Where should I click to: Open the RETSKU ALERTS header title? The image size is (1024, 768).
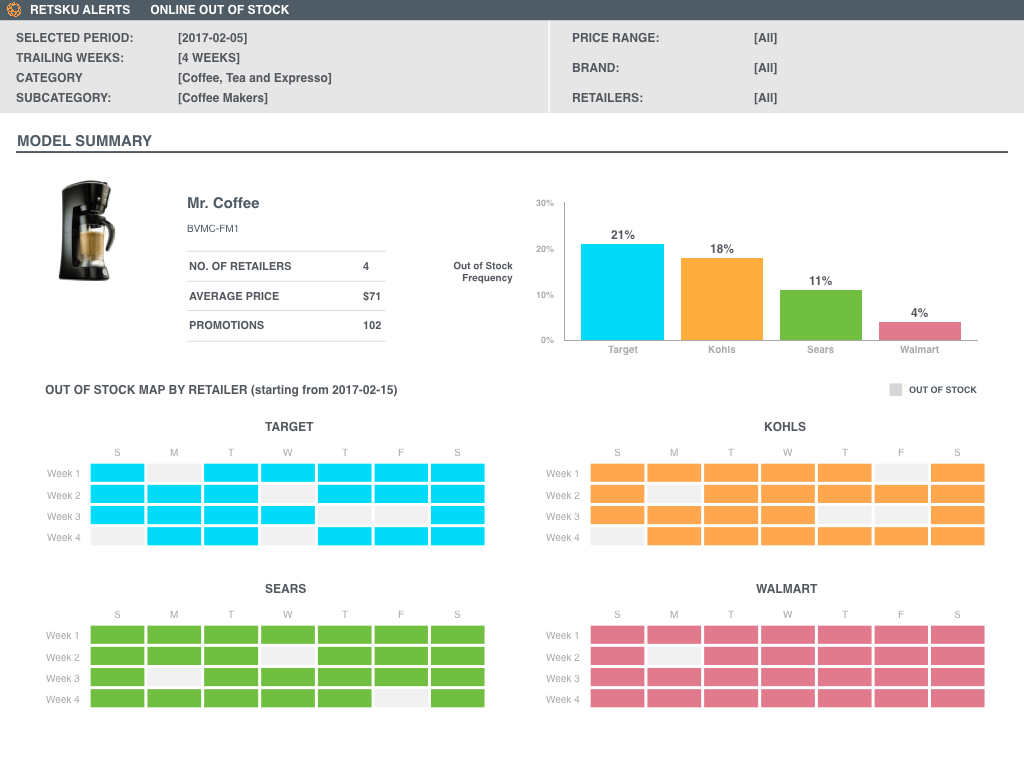click(80, 10)
